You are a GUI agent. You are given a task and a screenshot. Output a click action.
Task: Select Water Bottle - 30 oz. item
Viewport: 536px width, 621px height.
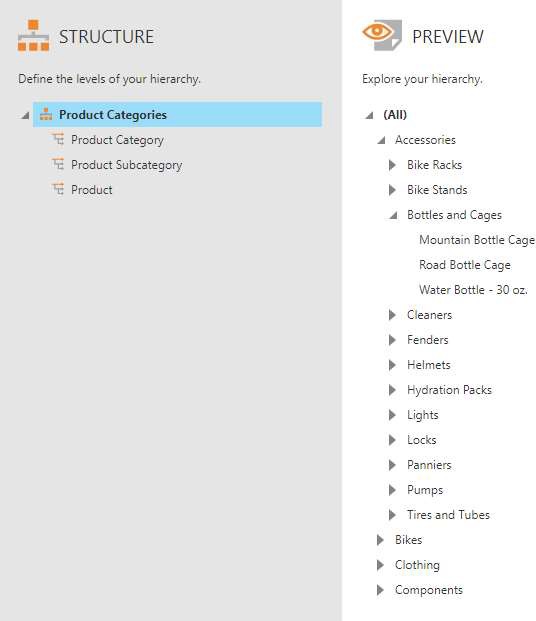point(473,290)
